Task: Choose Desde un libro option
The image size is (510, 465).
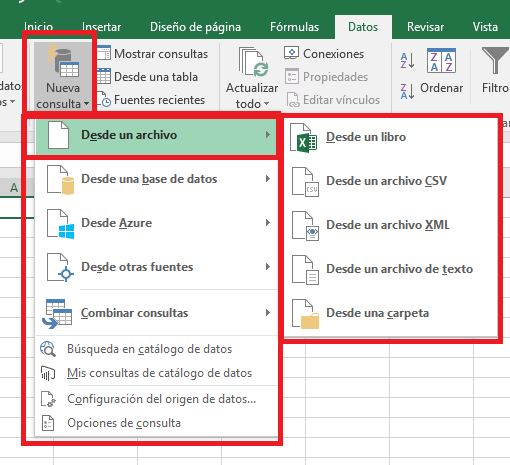Action: [x=391, y=137]
